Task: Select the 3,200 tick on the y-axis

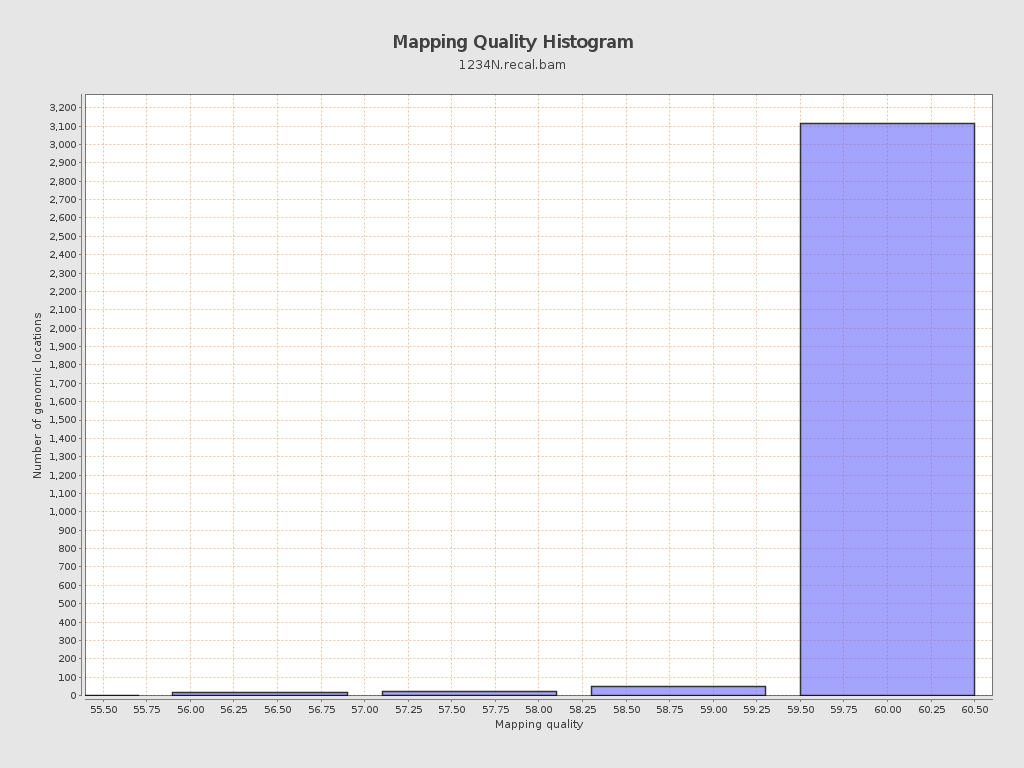Action: [x=62, y=108]
